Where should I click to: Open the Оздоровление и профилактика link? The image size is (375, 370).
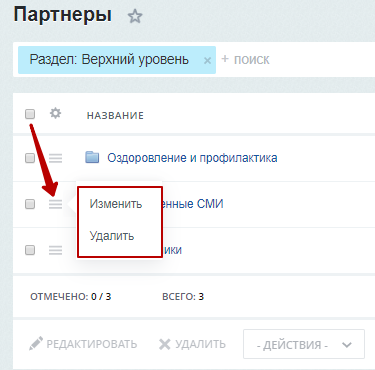click(x=192, y=158)
